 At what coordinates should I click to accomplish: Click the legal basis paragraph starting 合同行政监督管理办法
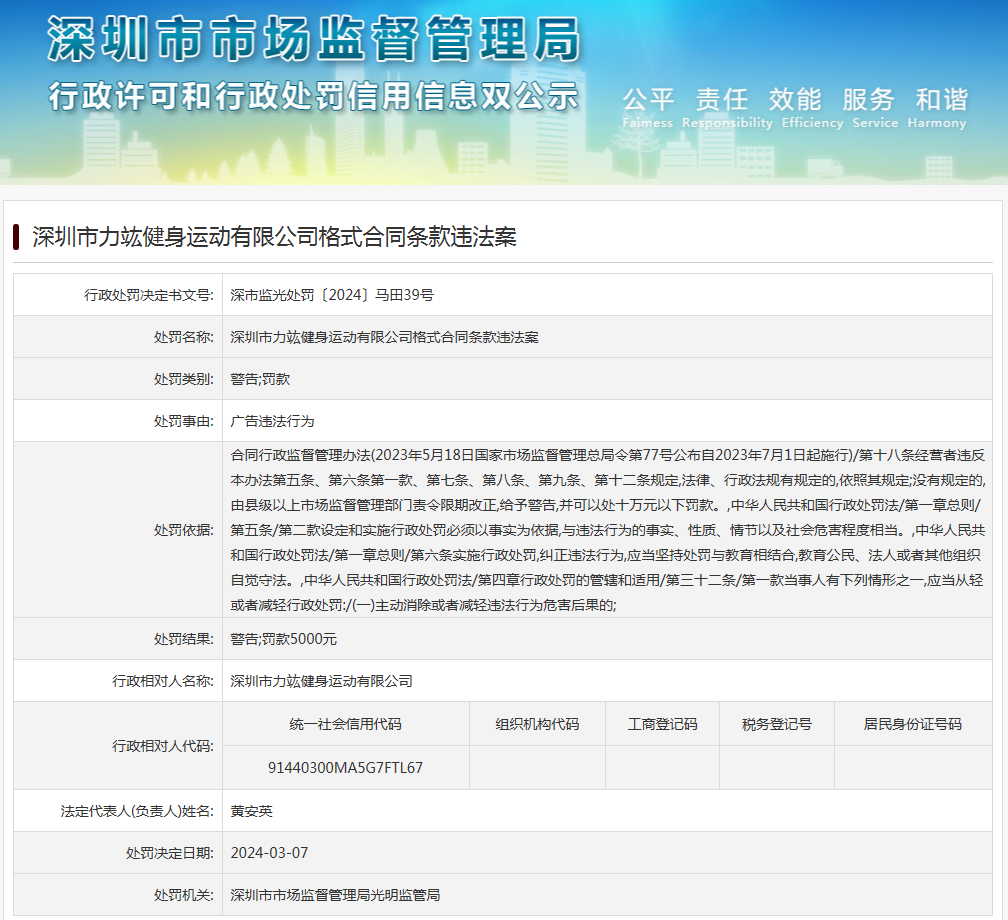608,530
